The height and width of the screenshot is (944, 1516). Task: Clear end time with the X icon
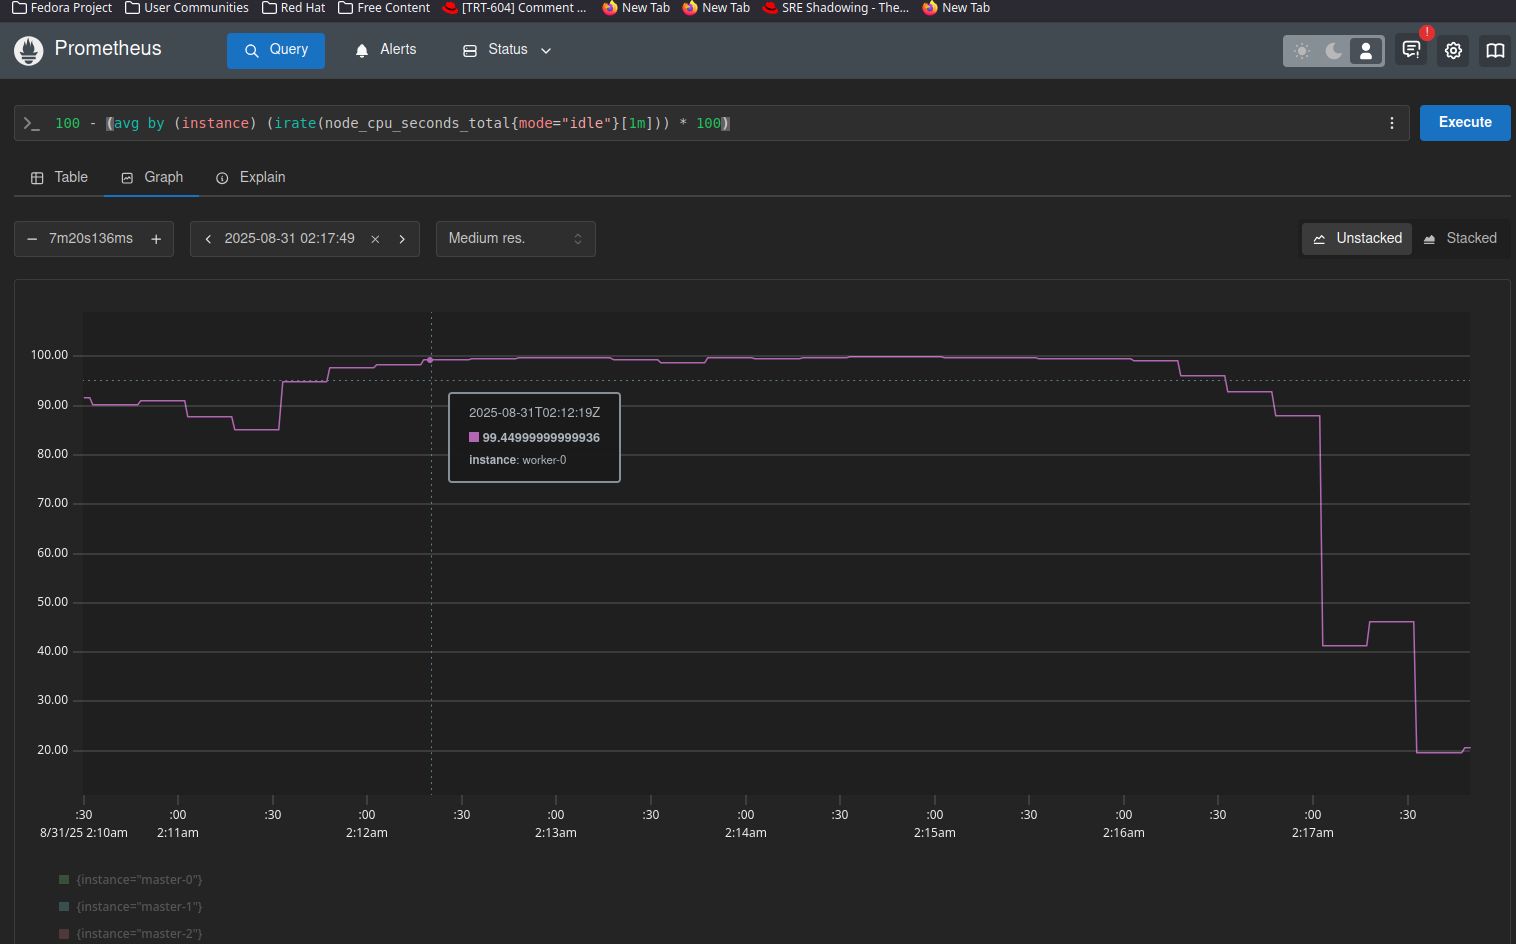coord(375,239)
